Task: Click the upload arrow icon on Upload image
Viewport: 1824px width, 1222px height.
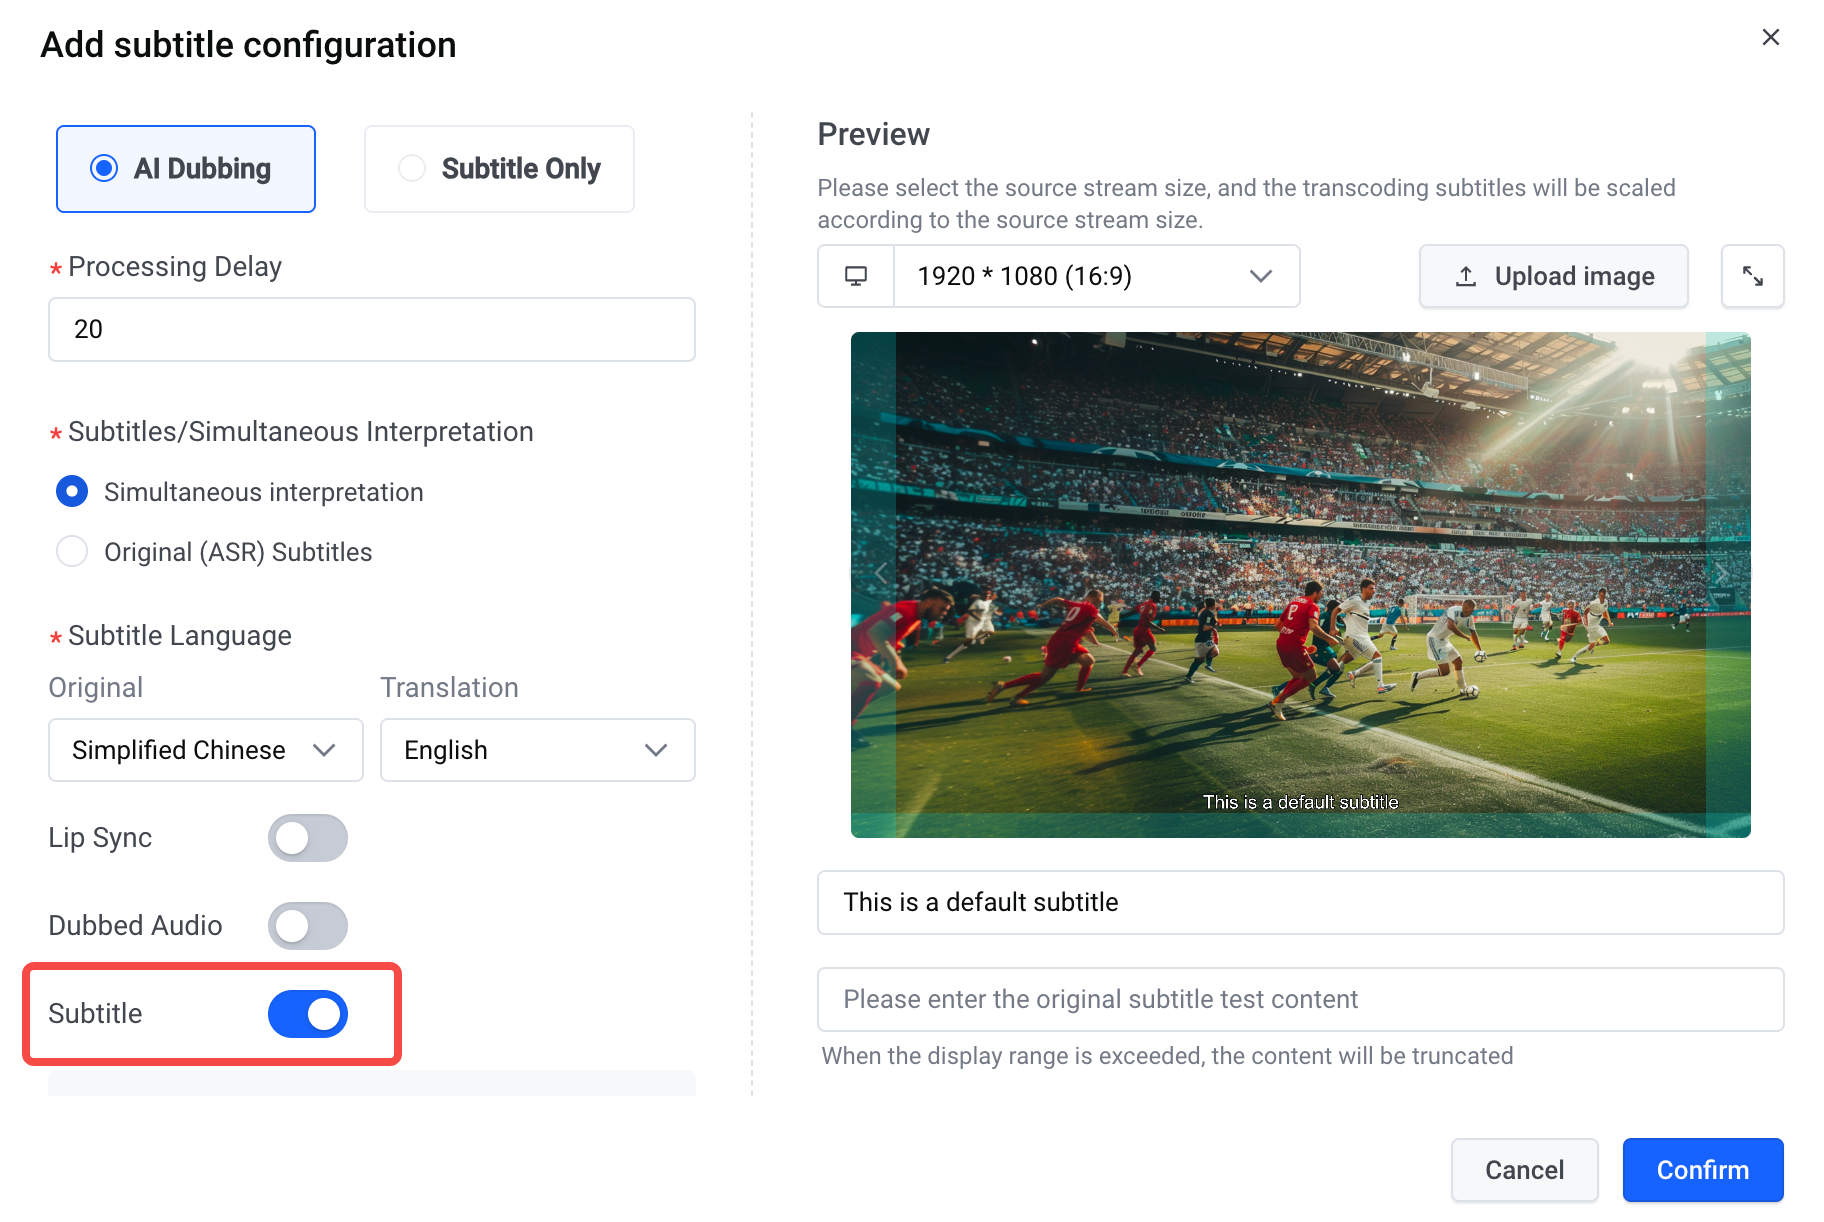Action: 1465,276
